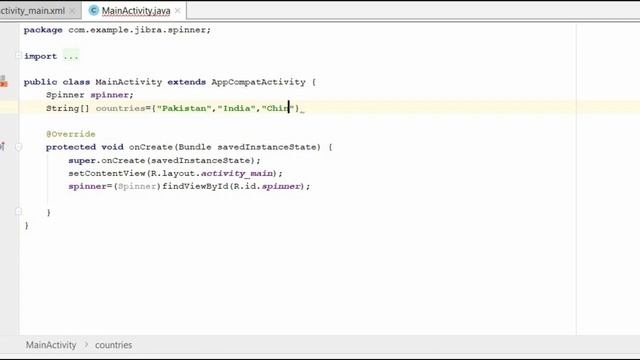Click R.id.spinner in the code

[x=267, y=187]
